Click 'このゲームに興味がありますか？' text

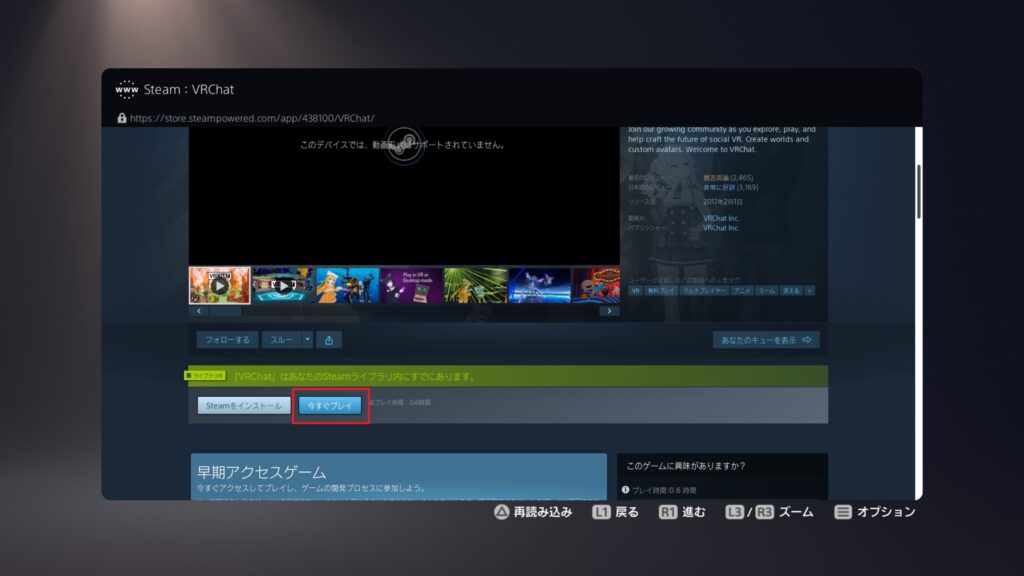pyautogui.click(x=686, y=466)
